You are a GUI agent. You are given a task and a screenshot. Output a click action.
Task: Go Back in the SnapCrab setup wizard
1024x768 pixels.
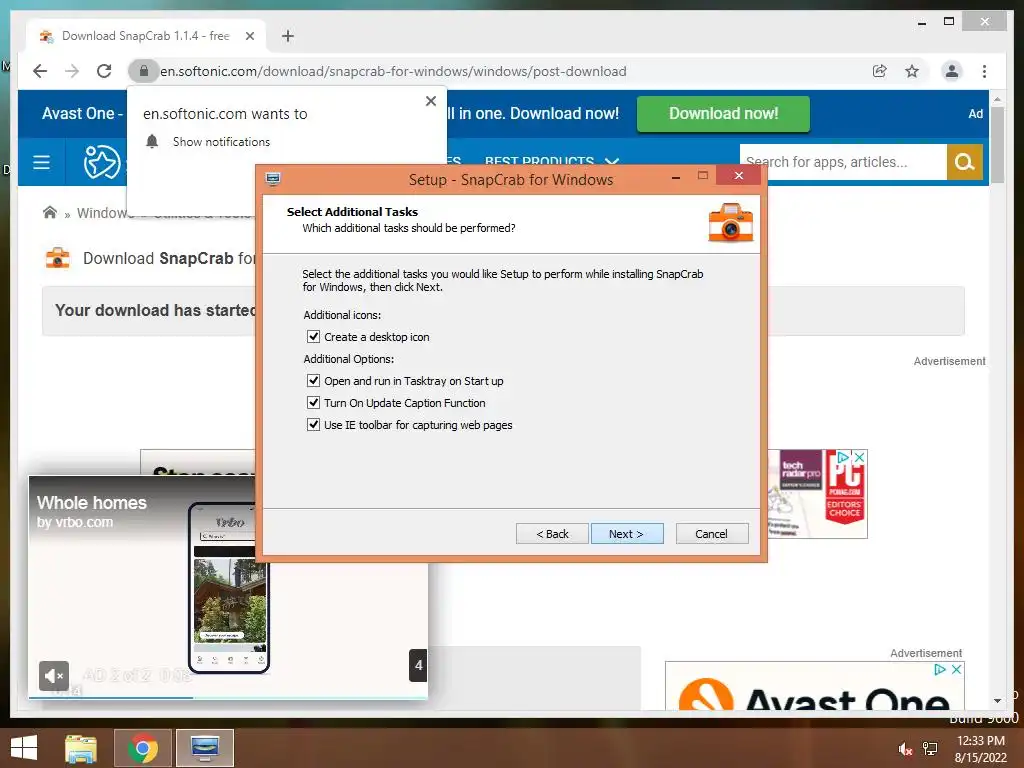(x=552, y=534)
